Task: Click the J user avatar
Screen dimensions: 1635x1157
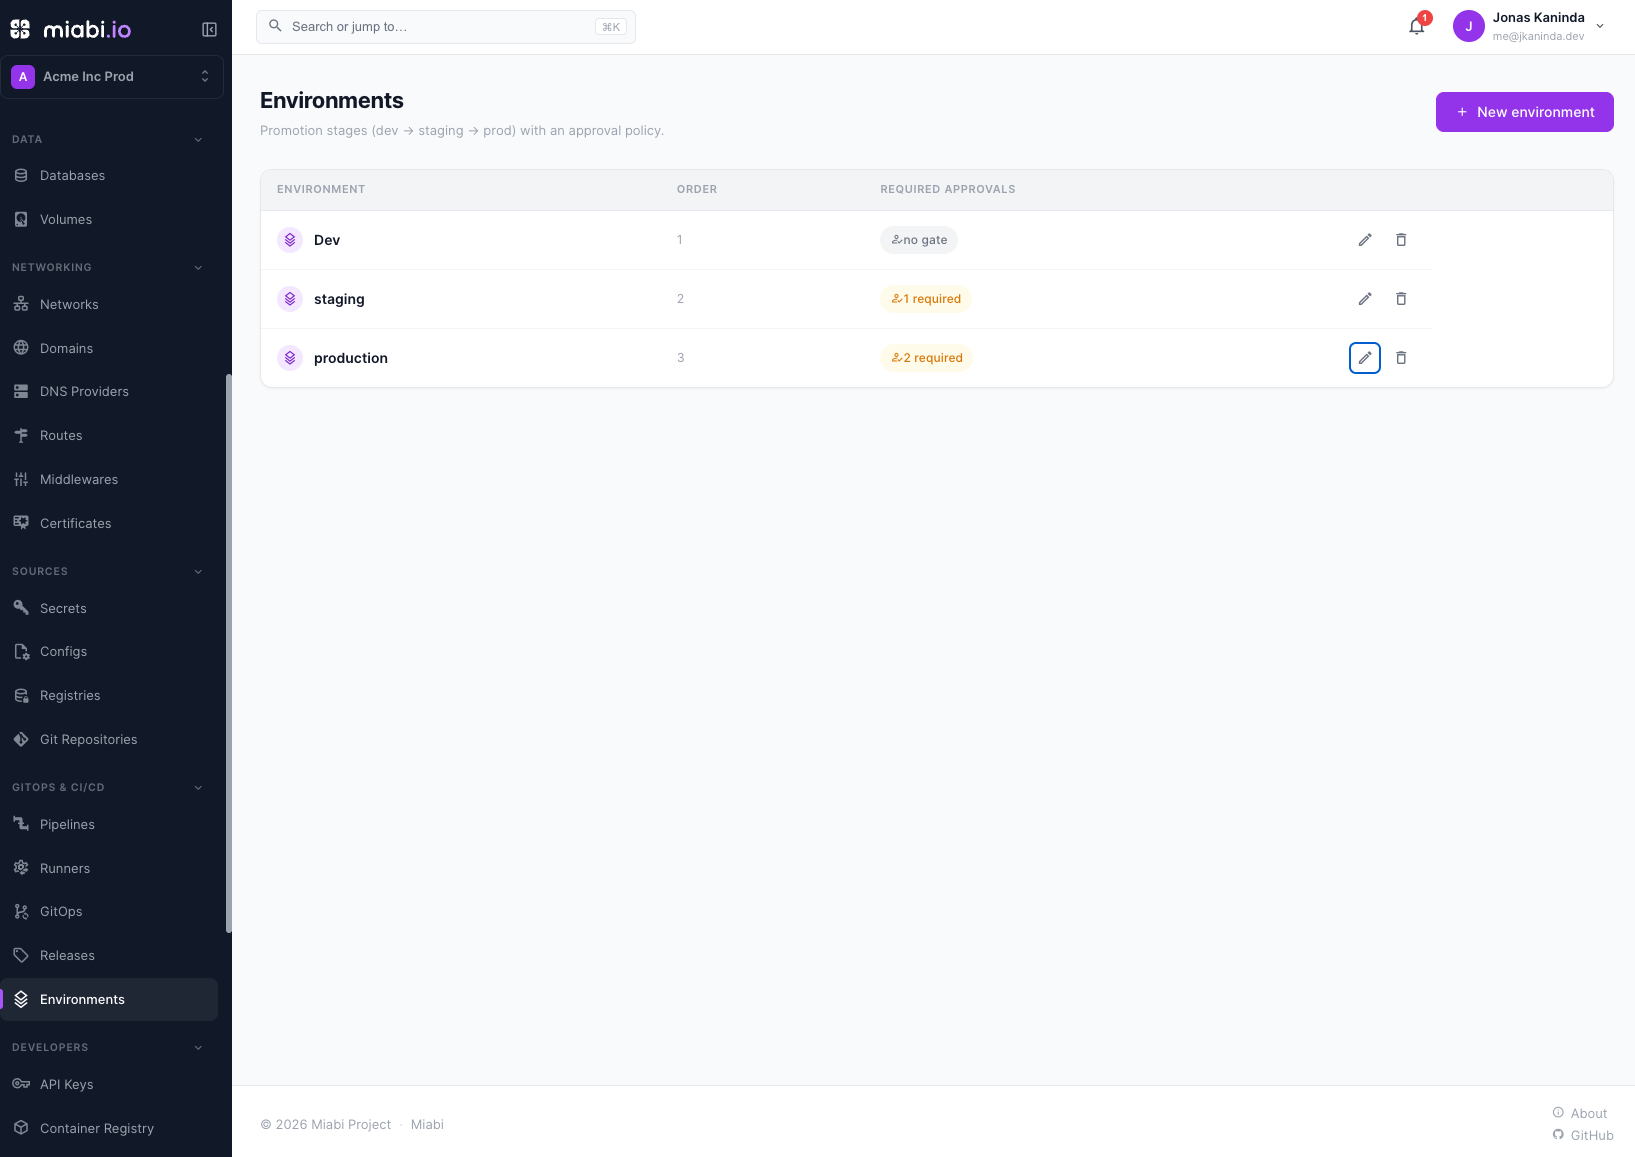Action: (x=1469, y=27)
